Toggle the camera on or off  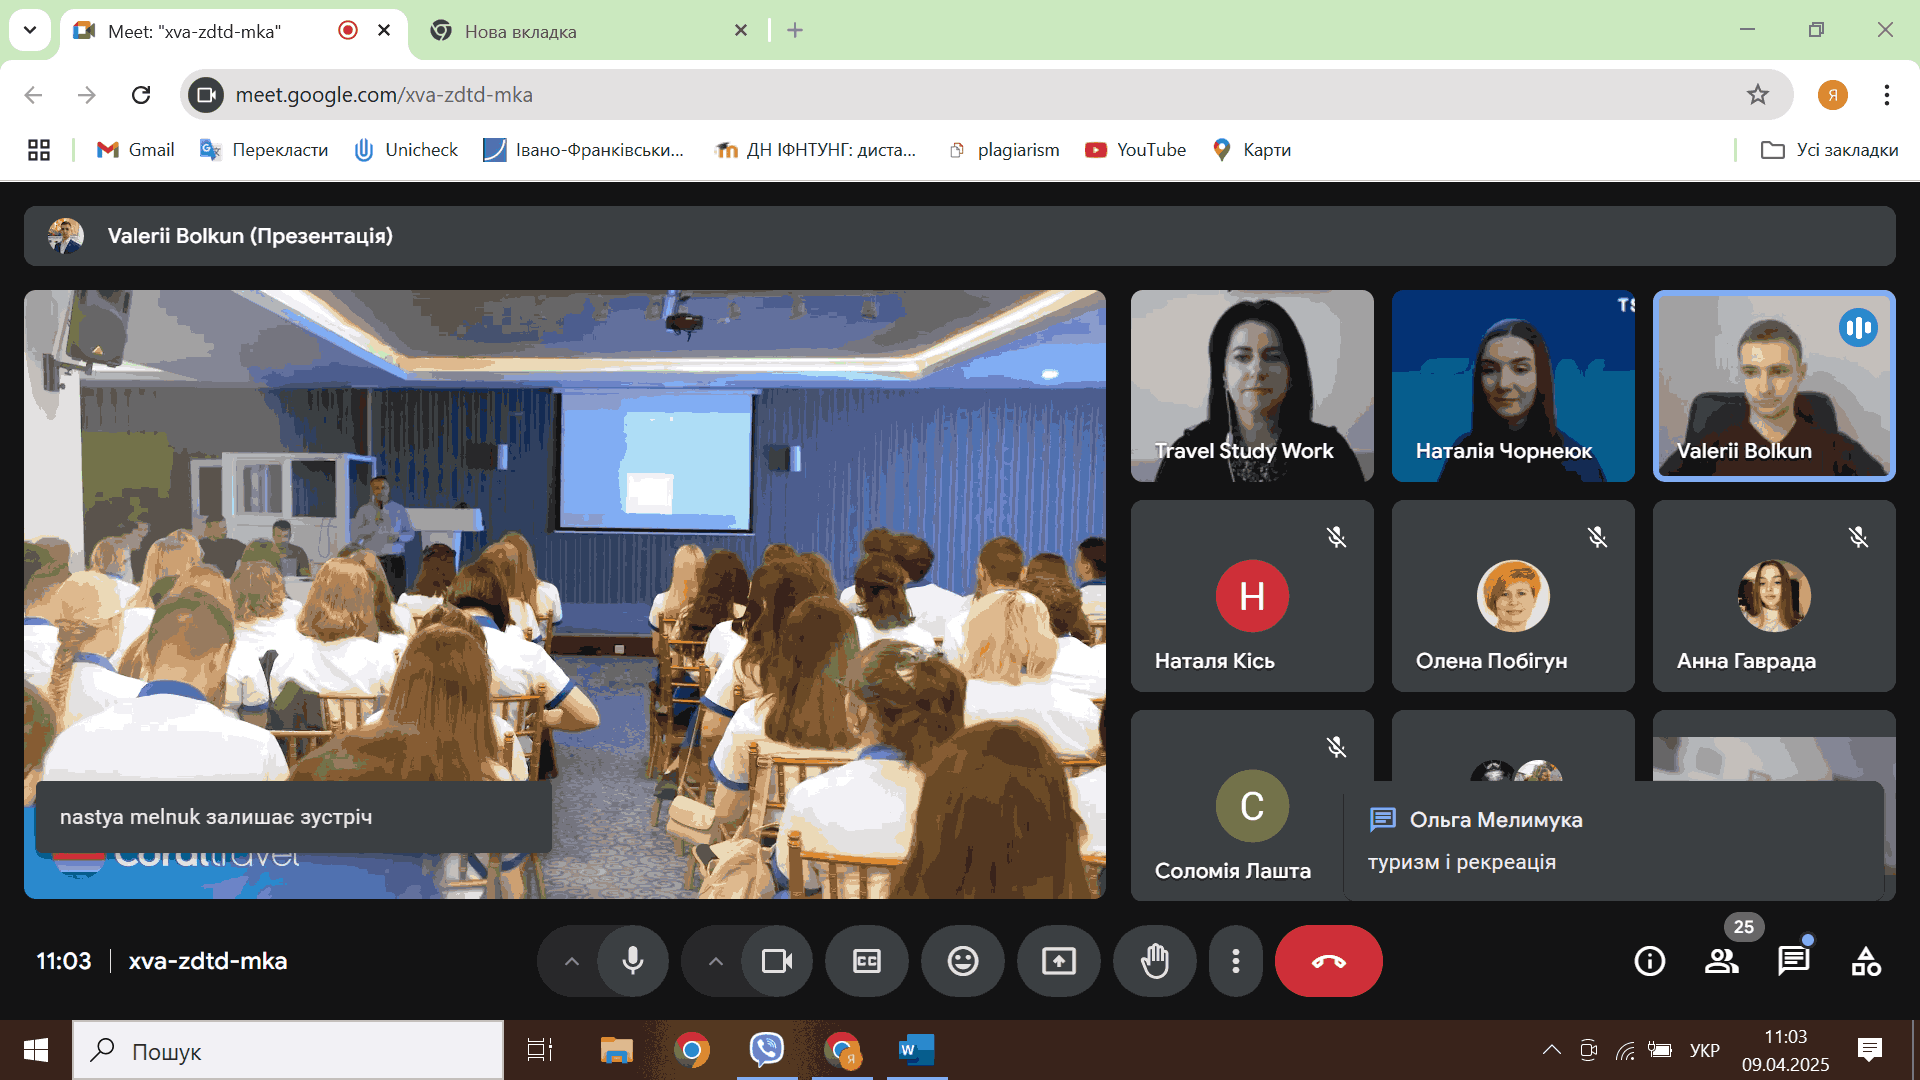[x=776, y=961]
